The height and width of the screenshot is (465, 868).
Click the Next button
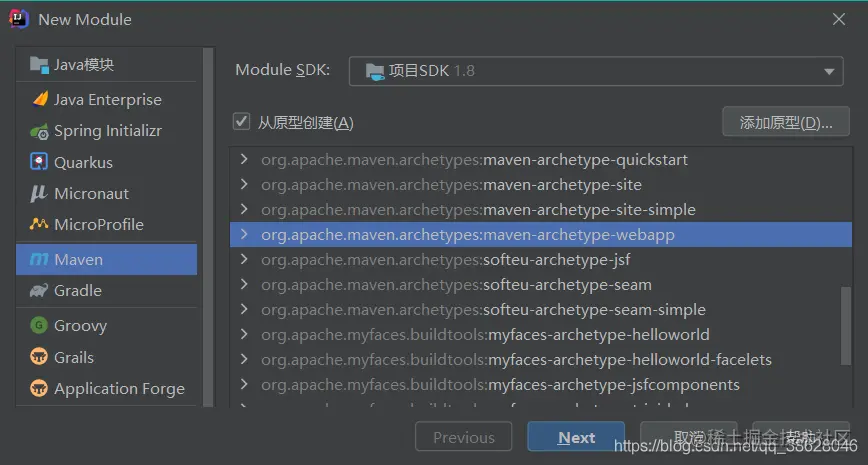(576, 437)
